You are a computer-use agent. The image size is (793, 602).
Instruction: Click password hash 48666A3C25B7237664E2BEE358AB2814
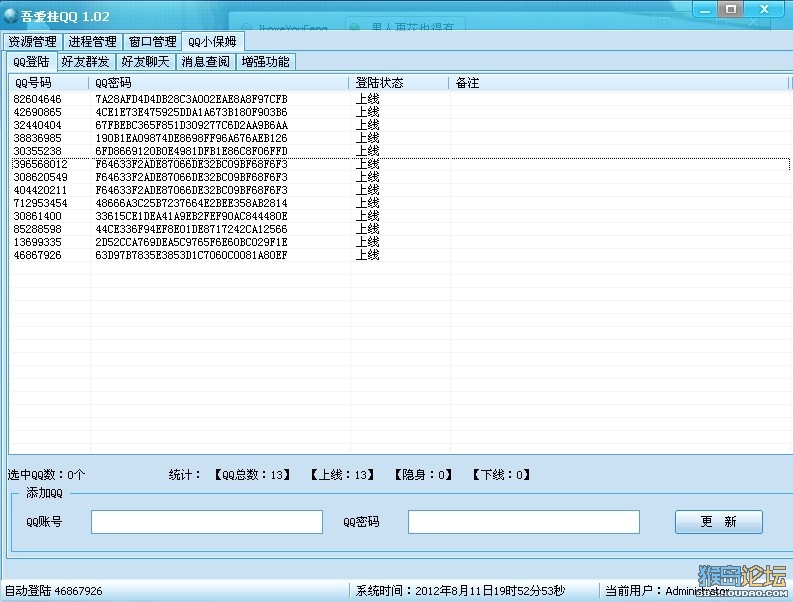click(x=191, y=203)
